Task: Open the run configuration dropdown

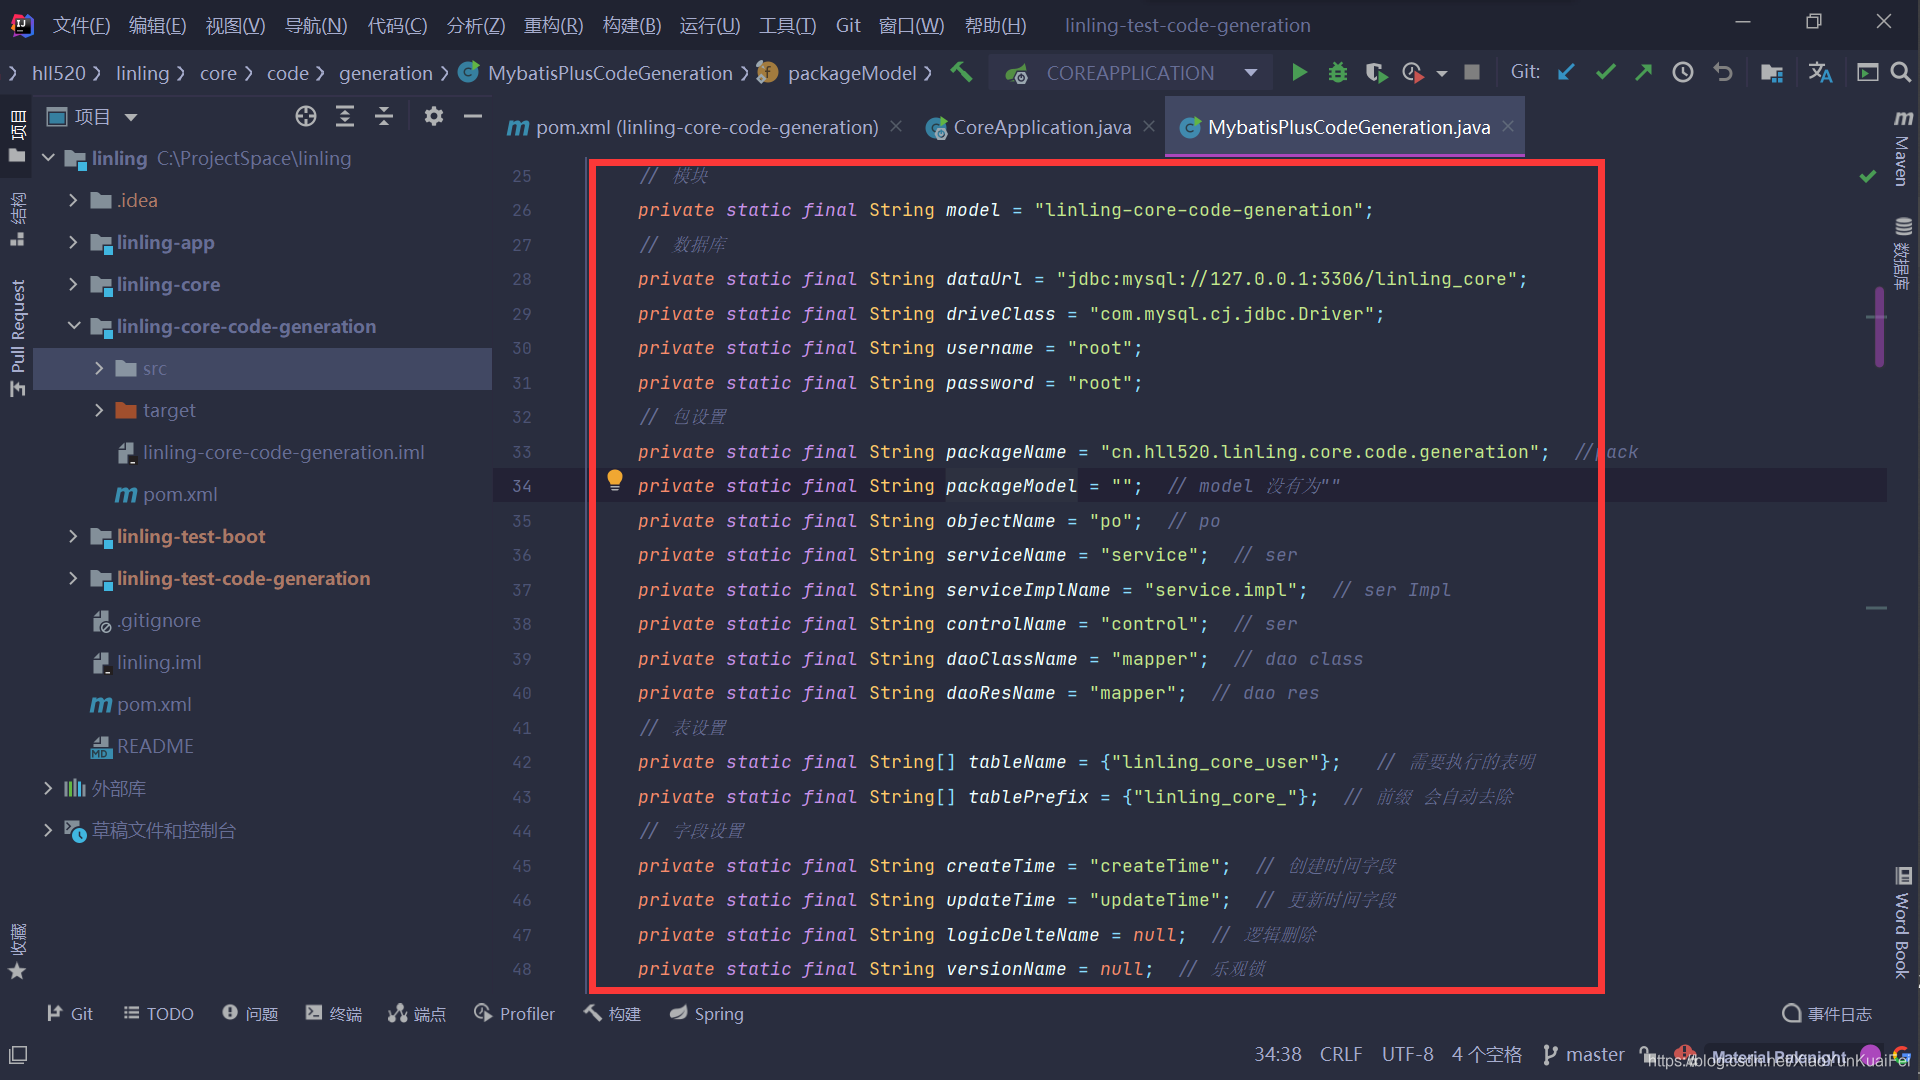Action: [x=1251, y=73]
